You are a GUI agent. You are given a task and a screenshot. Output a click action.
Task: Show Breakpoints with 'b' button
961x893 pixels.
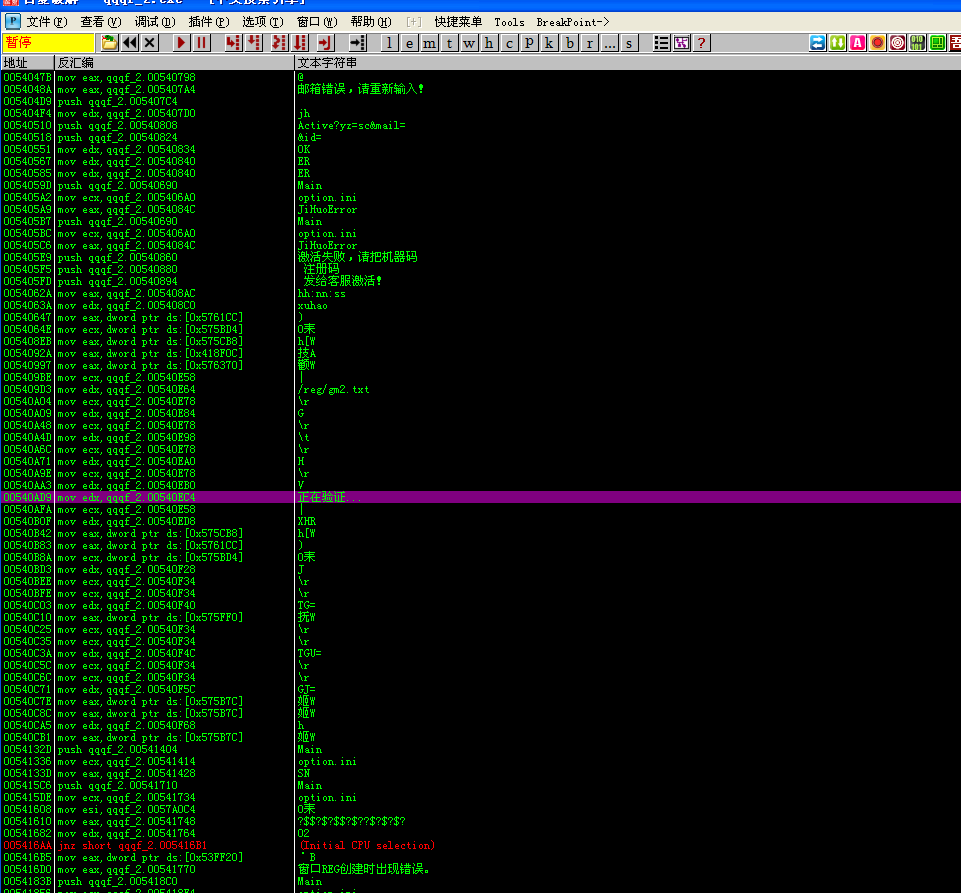570,43
